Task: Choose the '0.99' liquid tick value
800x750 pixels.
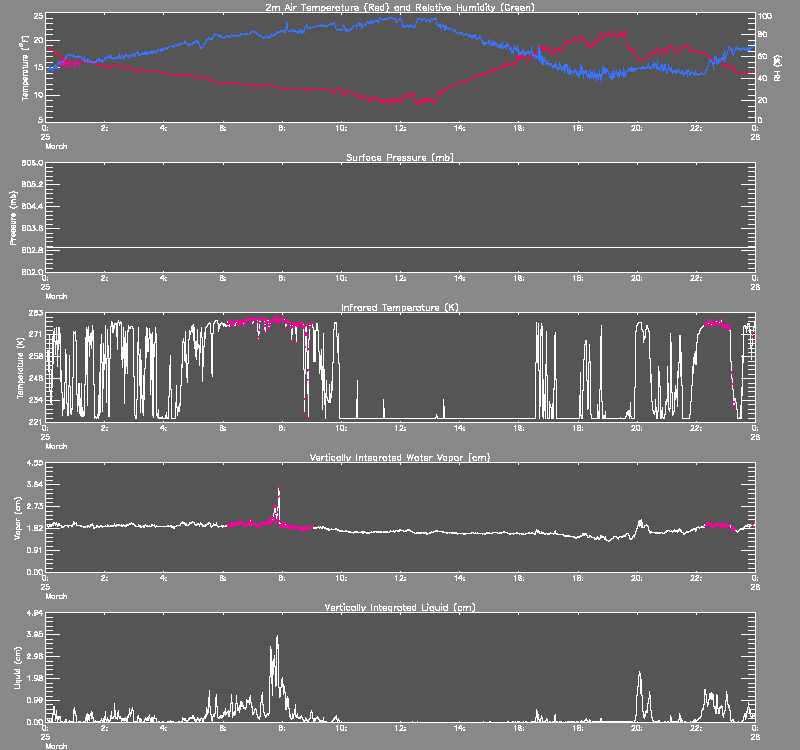Action: click(x=35, y=700)
